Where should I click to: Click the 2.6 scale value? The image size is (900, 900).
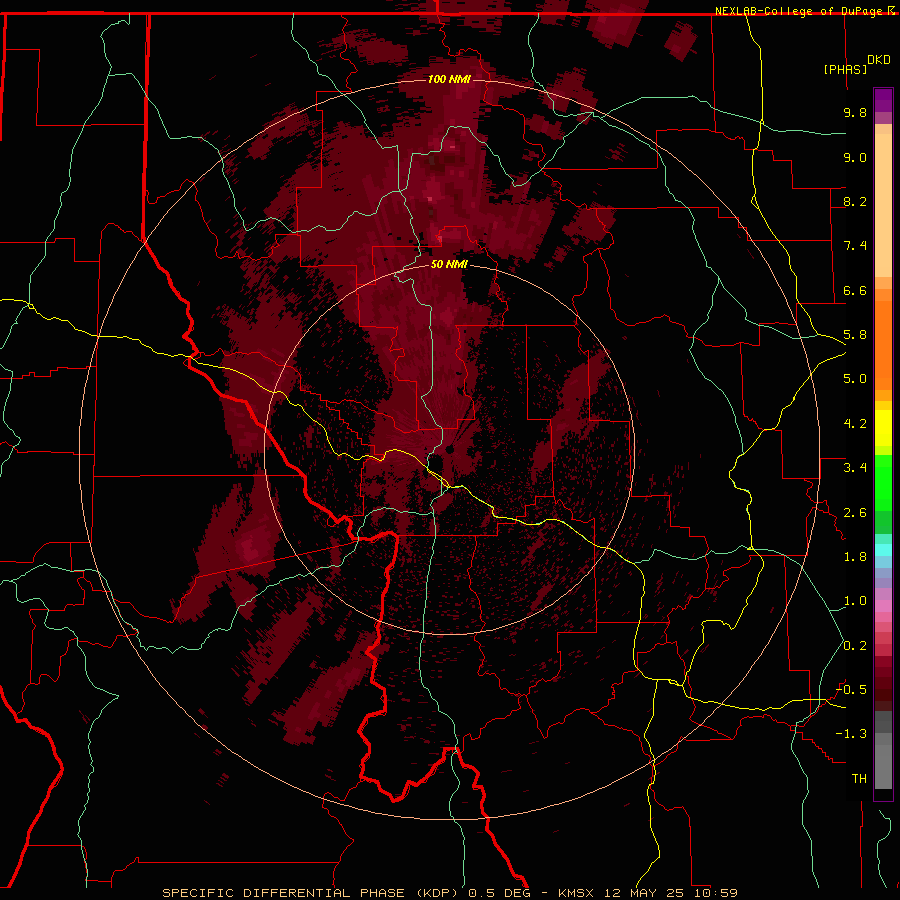pyautogui.click(x=855, y=513)
